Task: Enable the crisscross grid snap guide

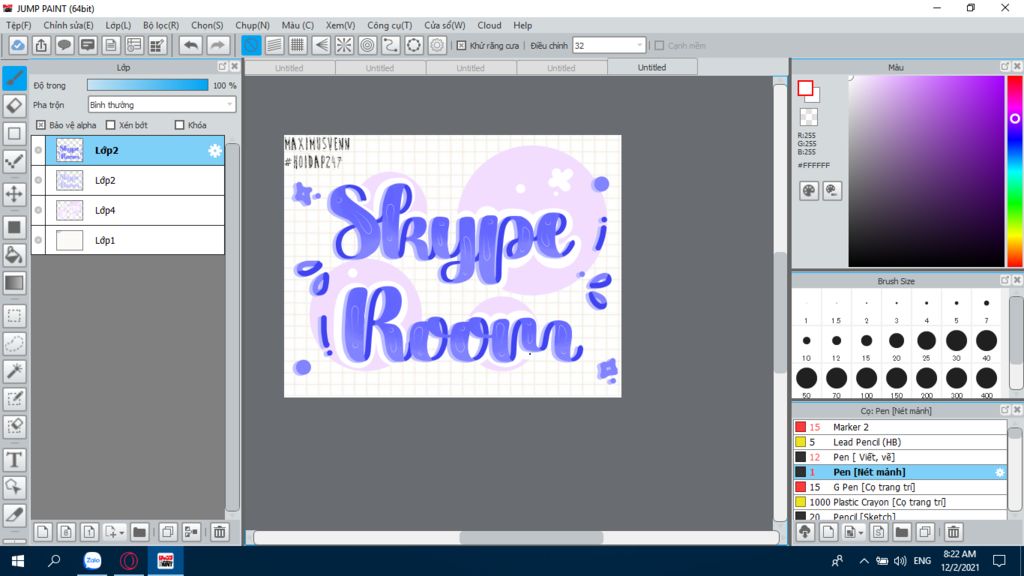Action: click(x=297, y=45)
